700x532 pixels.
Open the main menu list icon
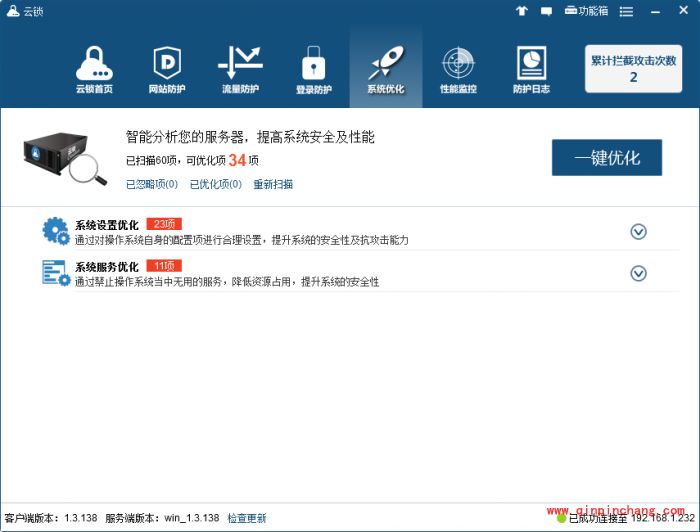626,12
